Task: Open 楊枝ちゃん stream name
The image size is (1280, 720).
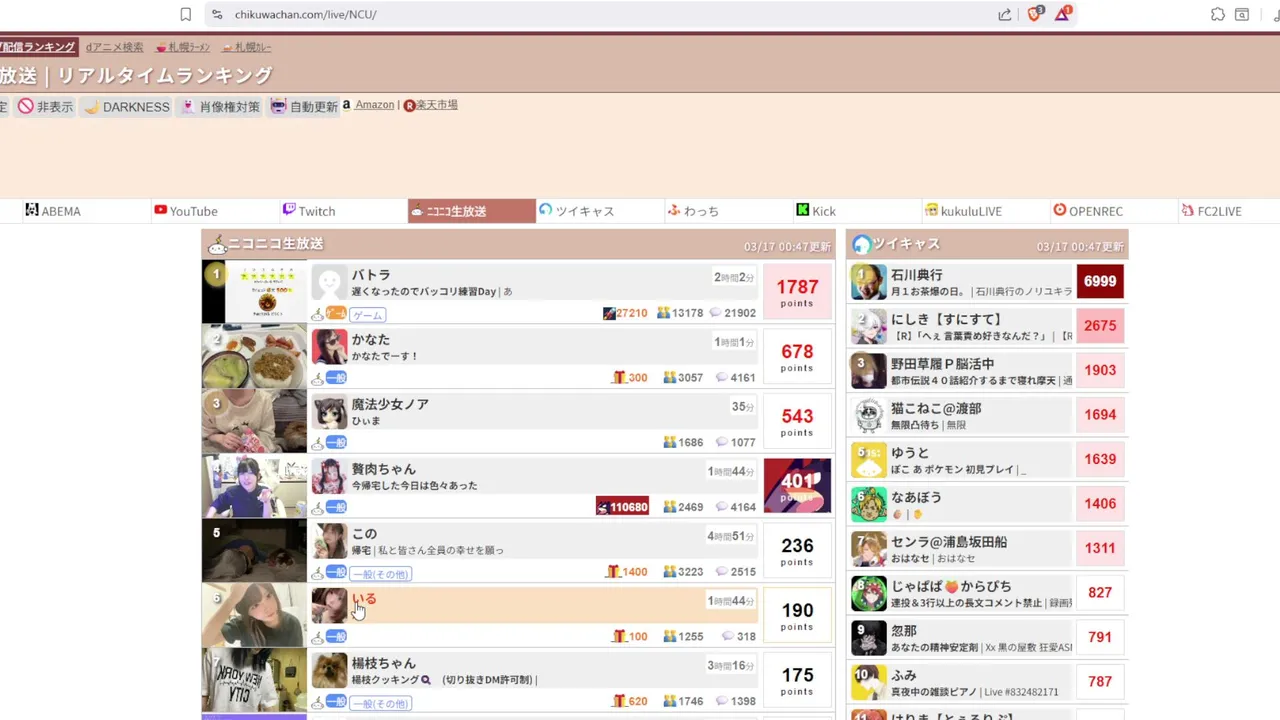Action: [x=383, y=663]
